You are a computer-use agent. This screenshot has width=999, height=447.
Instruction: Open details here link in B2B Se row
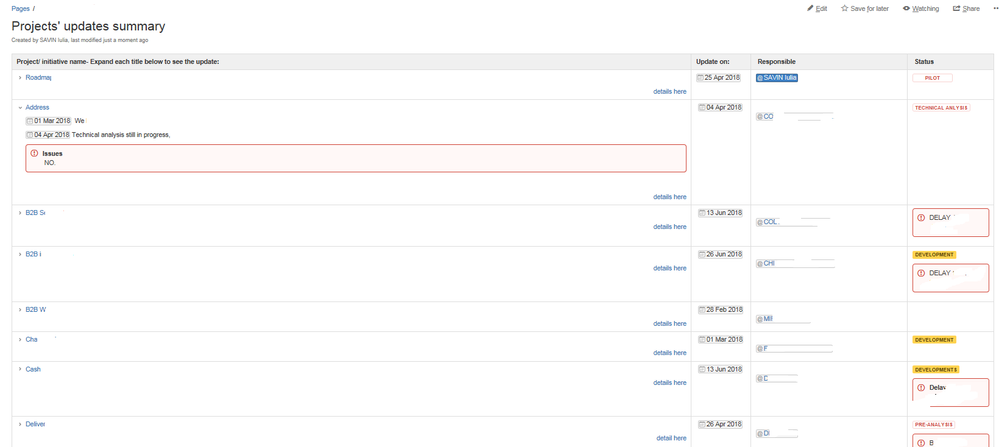point(670,227)
